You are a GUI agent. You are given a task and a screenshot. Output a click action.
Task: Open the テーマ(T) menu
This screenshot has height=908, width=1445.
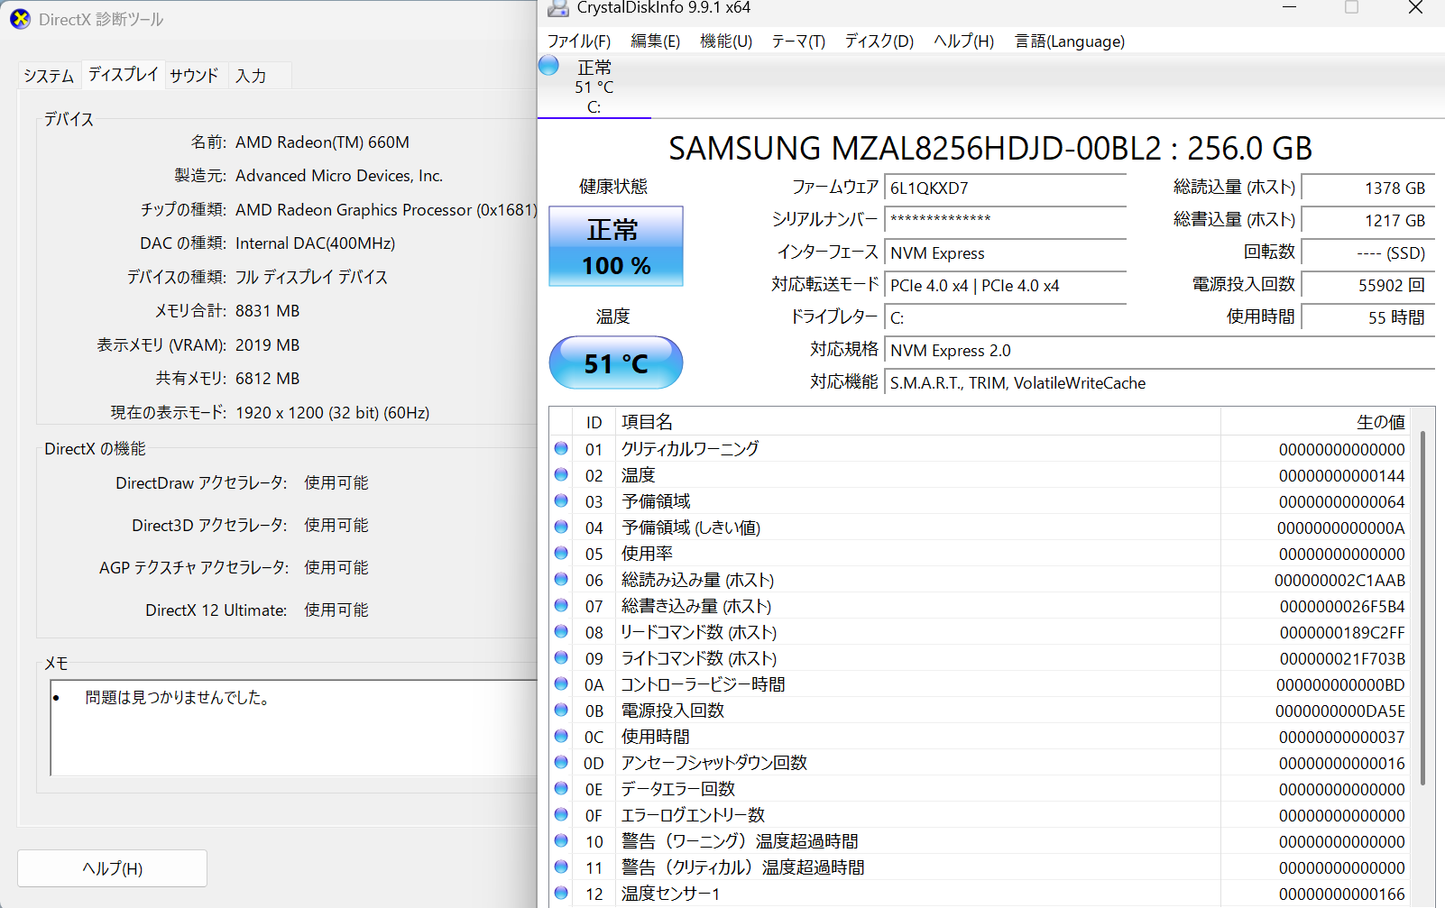pos(798,41)
